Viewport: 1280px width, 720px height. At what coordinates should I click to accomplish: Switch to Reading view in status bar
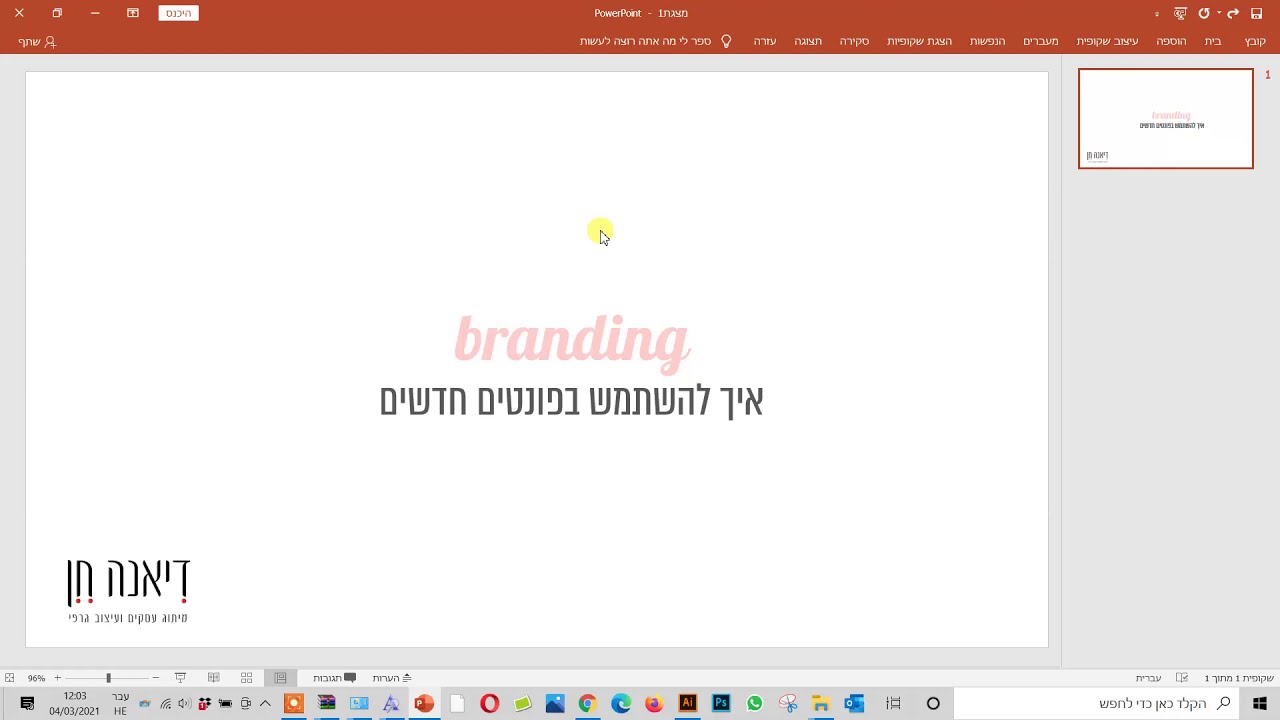pyautogui.click(x=213, y=678)
